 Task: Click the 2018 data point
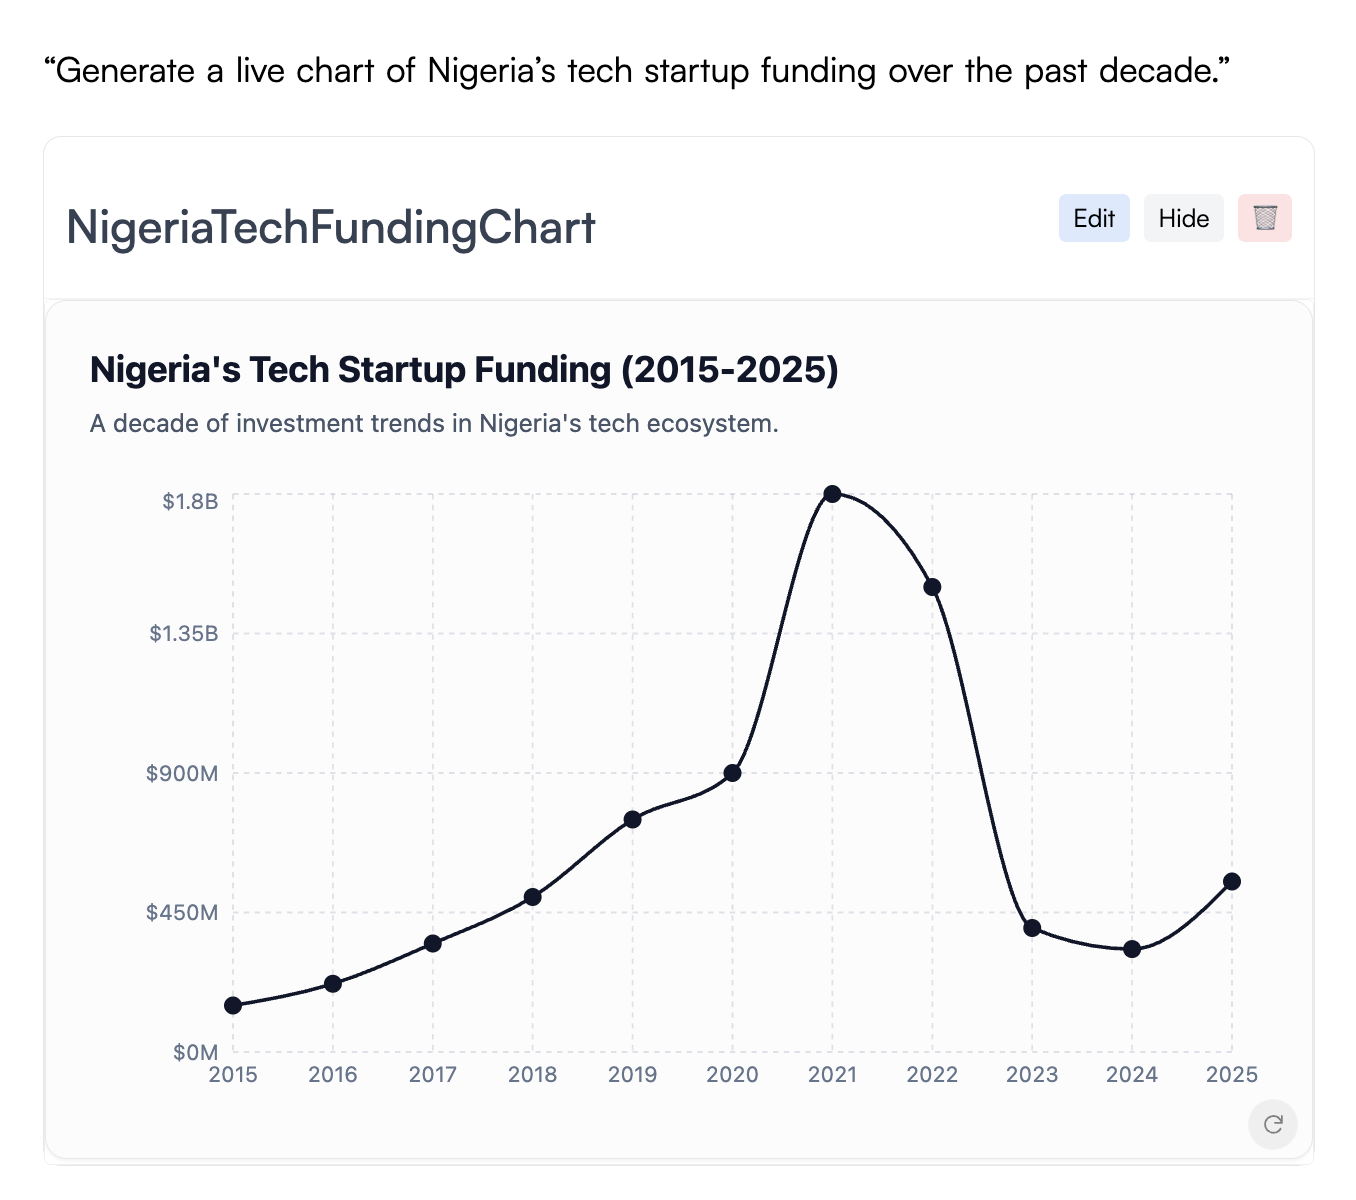point(533,897)
